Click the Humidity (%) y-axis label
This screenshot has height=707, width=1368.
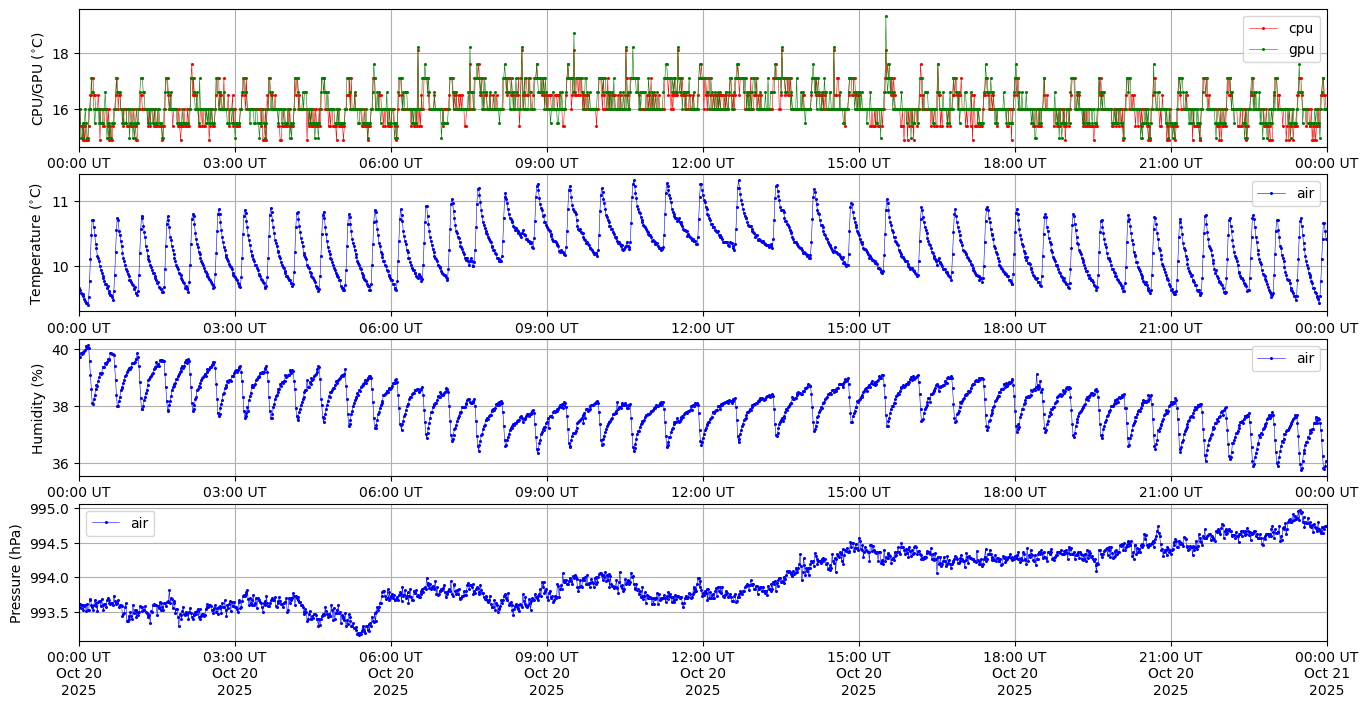pos(37,408)
